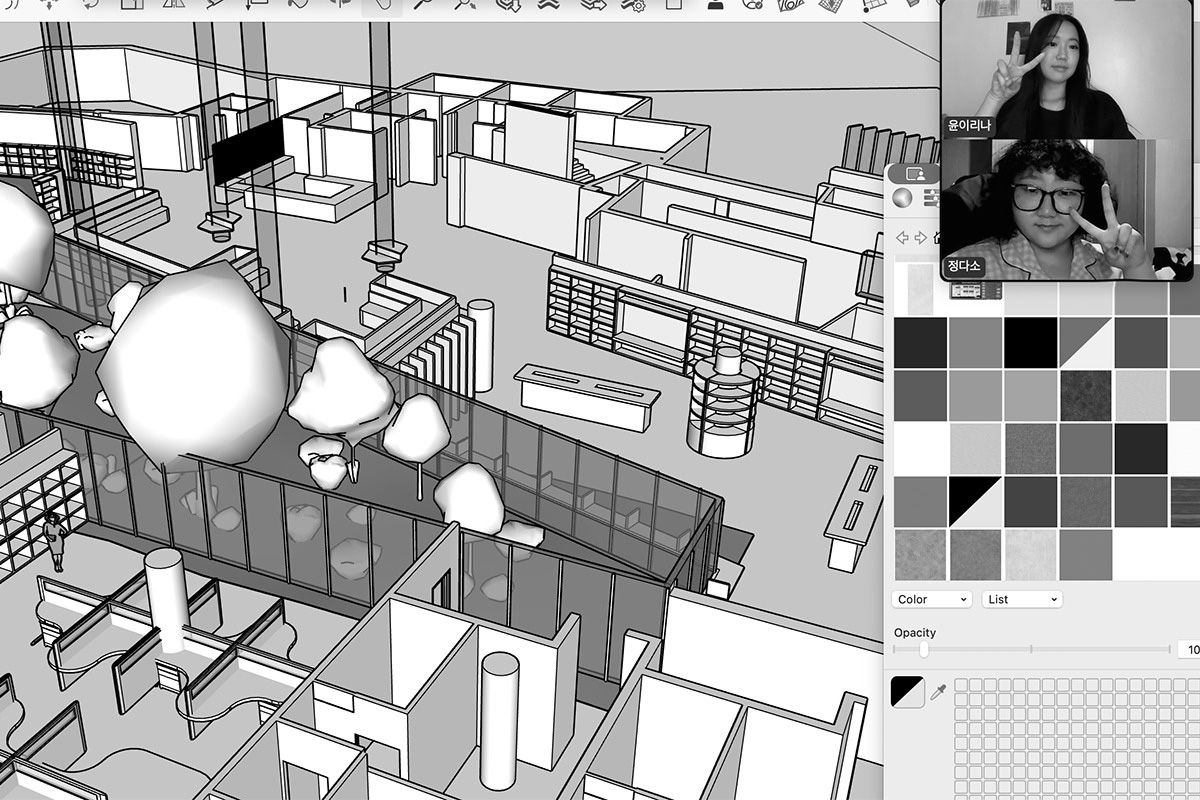Go forward using the right arrow in materials panel

pos(921,238)
